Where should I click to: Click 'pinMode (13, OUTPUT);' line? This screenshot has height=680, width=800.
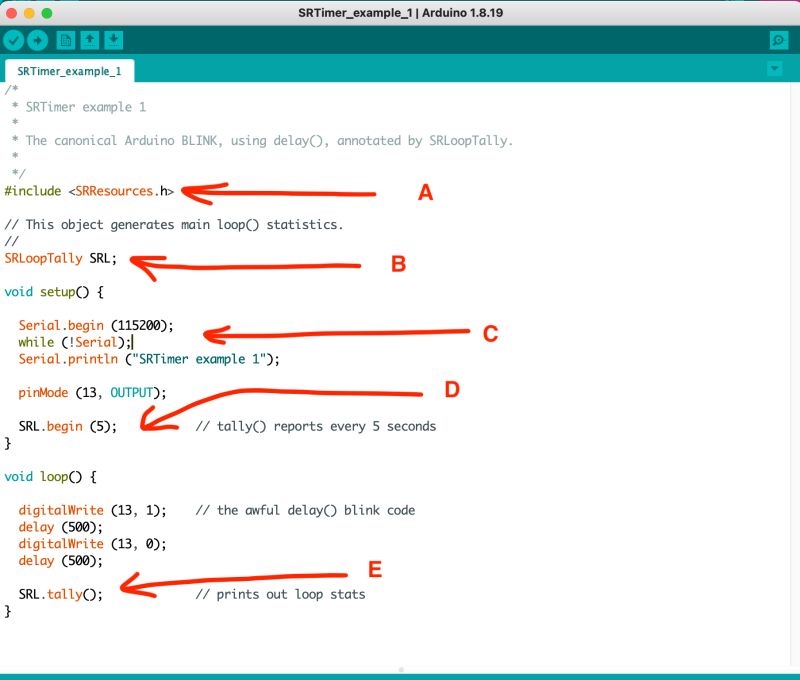pyautogui.click(x=92, y=393)
